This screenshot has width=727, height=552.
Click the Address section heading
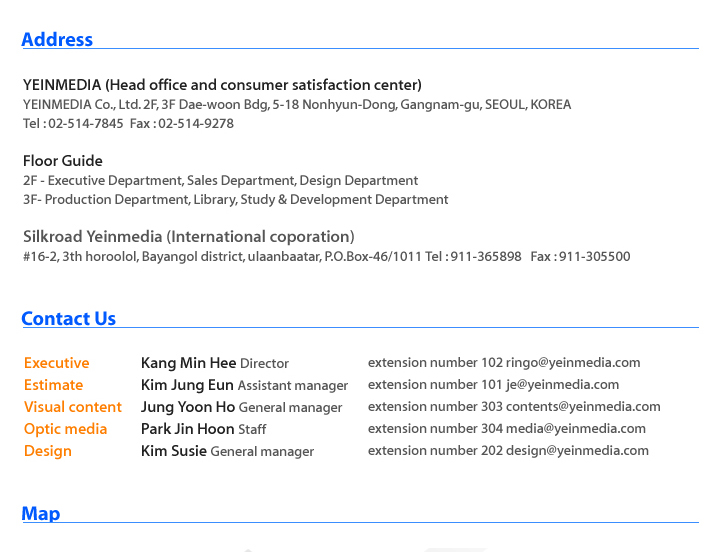57,40
